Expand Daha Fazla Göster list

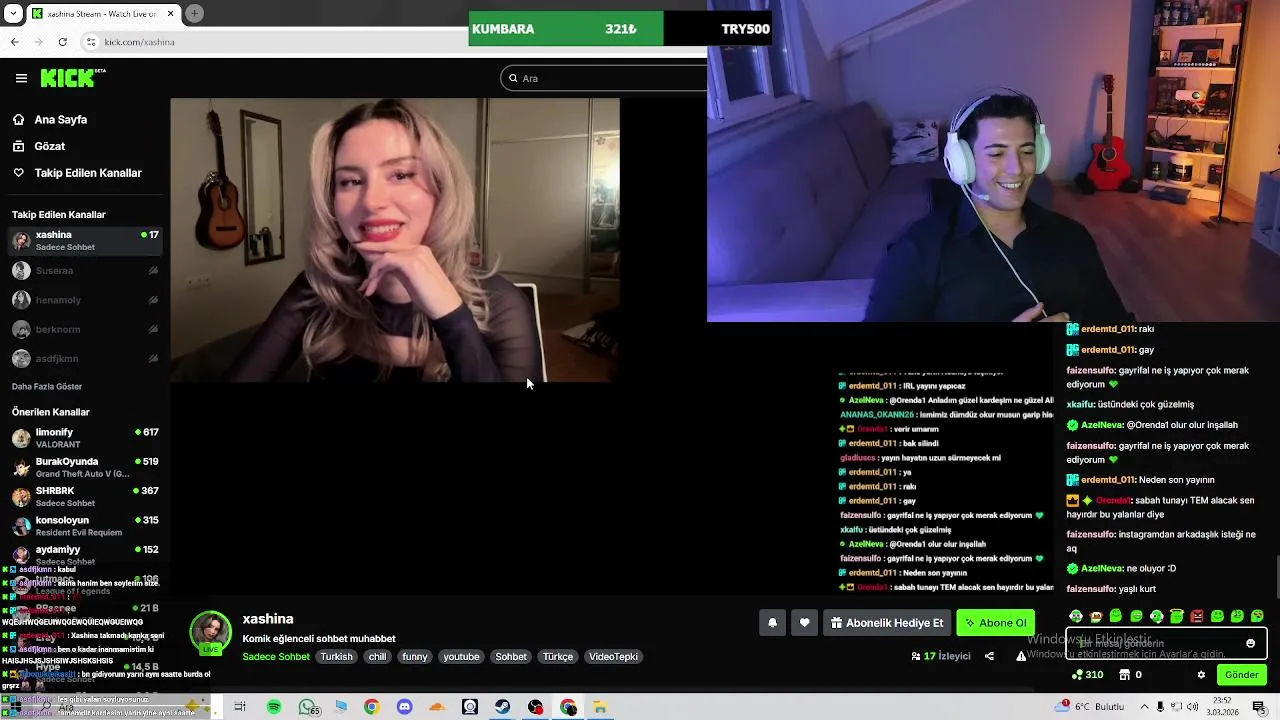tap(47, 386)
